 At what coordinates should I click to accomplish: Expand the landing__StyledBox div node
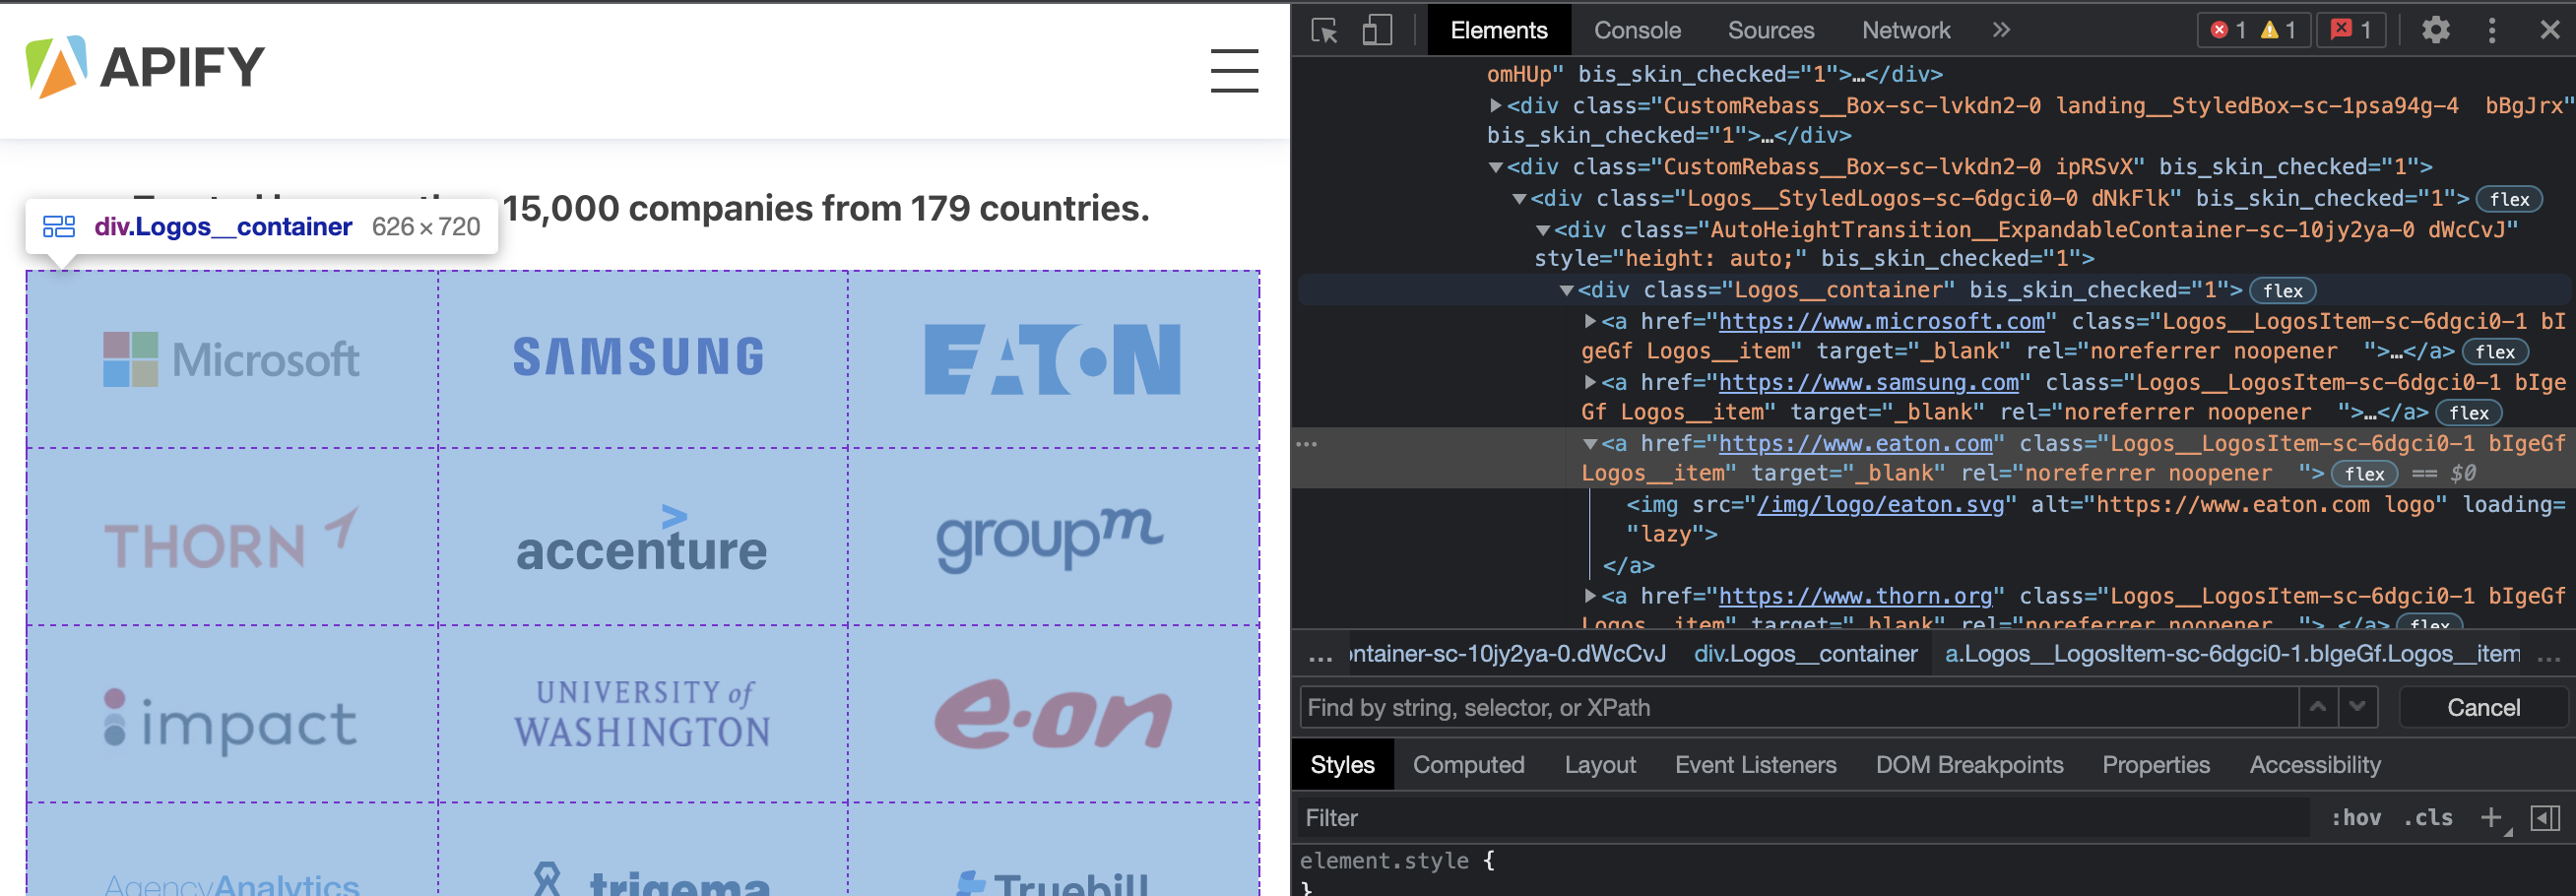pos(1496,105)
